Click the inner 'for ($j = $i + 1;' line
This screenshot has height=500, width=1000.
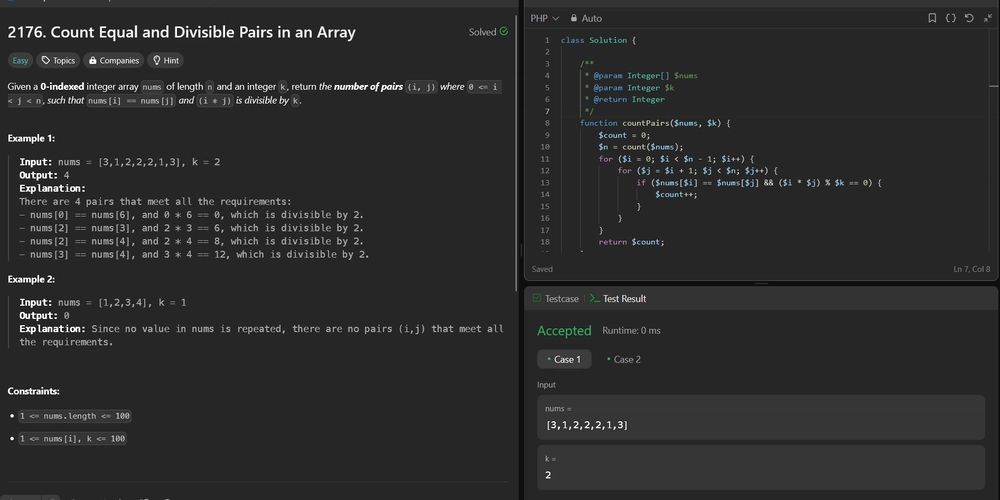[x=698, y=171]
